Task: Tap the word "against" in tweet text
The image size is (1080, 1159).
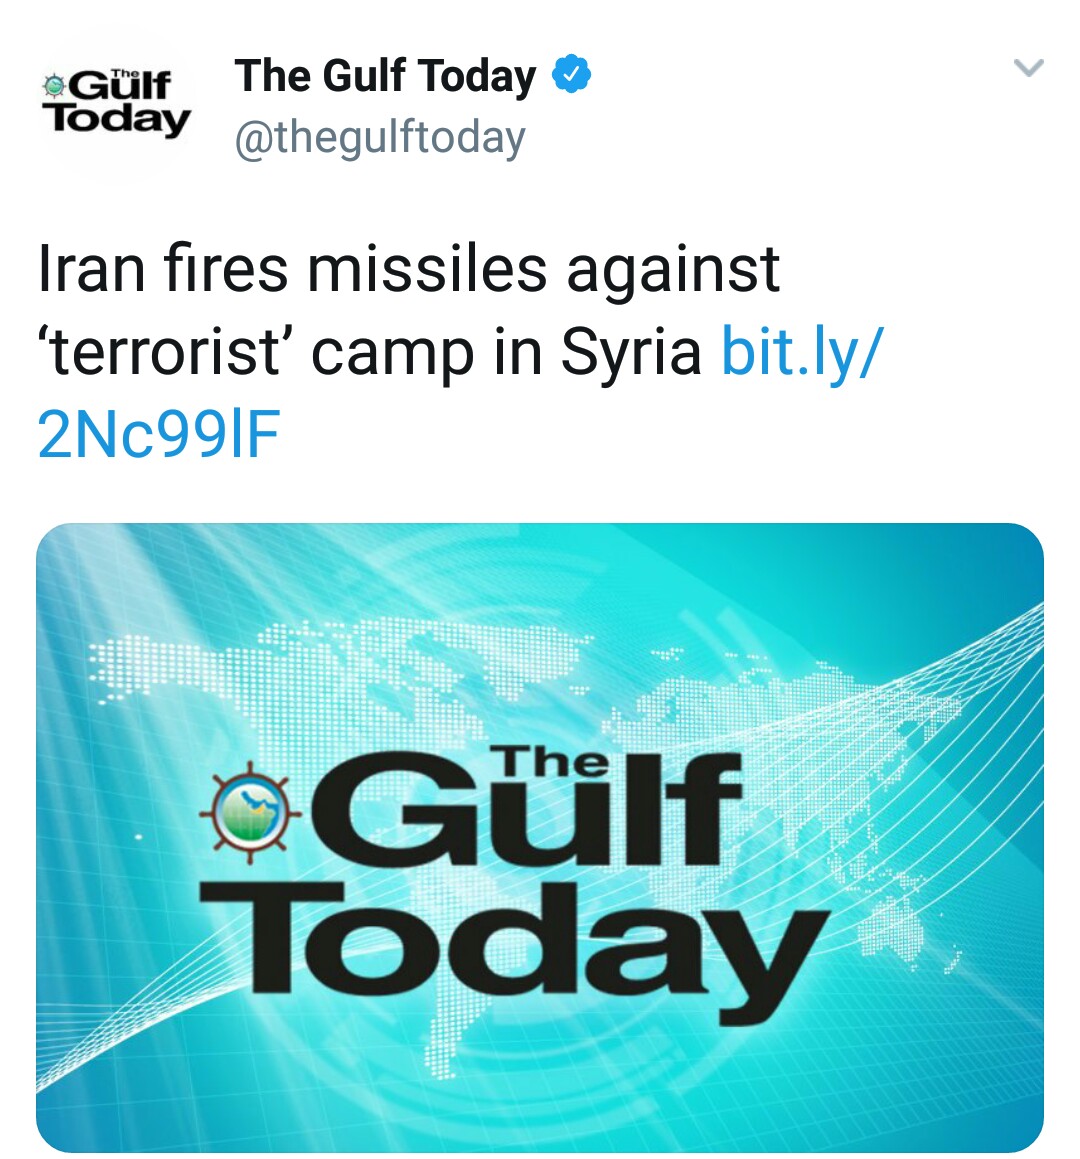Action: click(673, 270)
